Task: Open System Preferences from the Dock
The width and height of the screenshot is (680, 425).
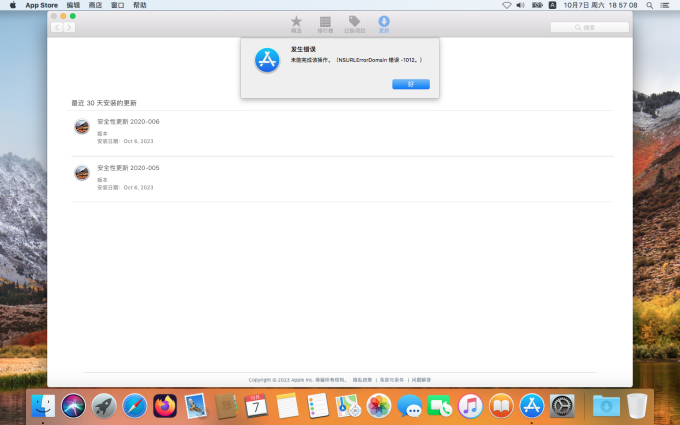Action: pyautogui.click(x=562, y=406)
